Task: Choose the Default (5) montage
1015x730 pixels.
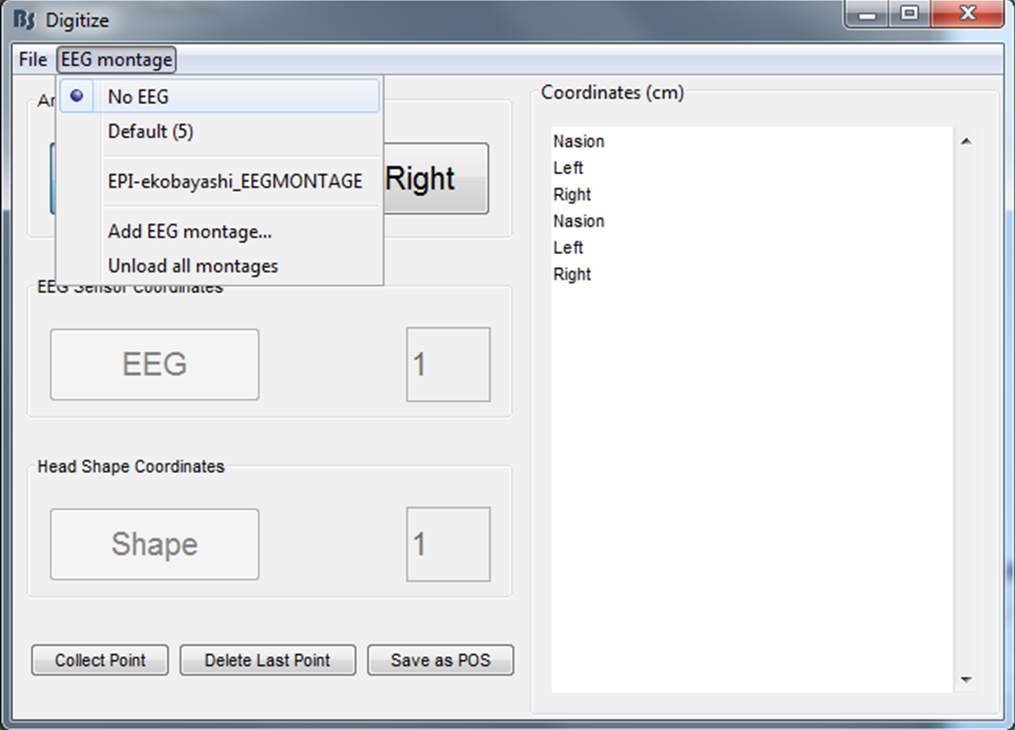Action: click(150, 131)
